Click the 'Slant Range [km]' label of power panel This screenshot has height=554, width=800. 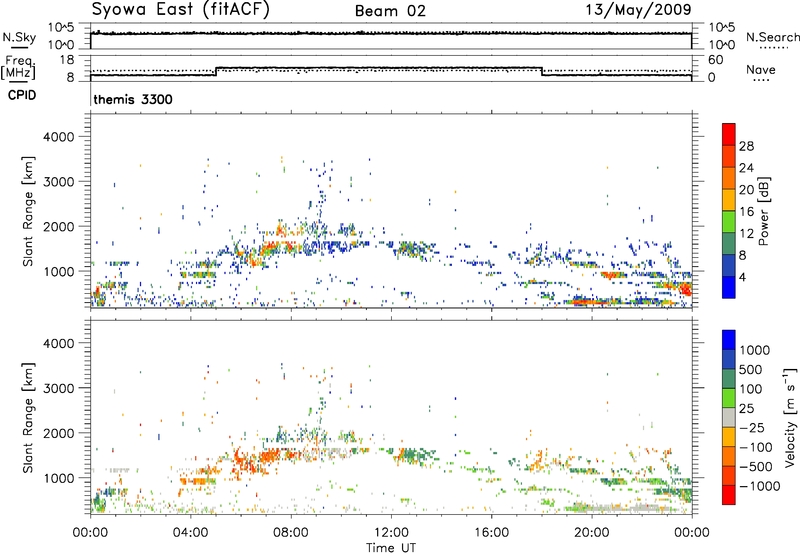(x=29, y=211)
